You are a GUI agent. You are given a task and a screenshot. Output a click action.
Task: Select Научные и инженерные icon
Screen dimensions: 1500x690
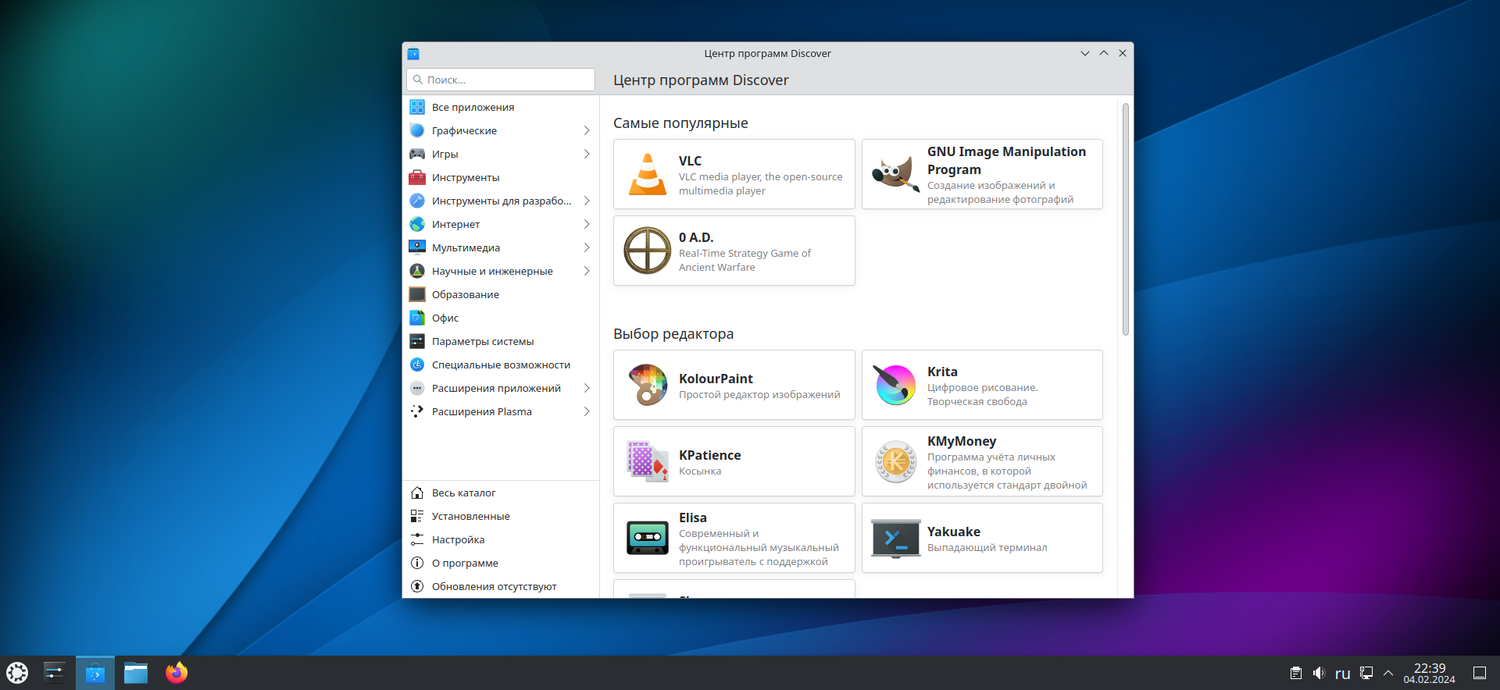(417, 271)
